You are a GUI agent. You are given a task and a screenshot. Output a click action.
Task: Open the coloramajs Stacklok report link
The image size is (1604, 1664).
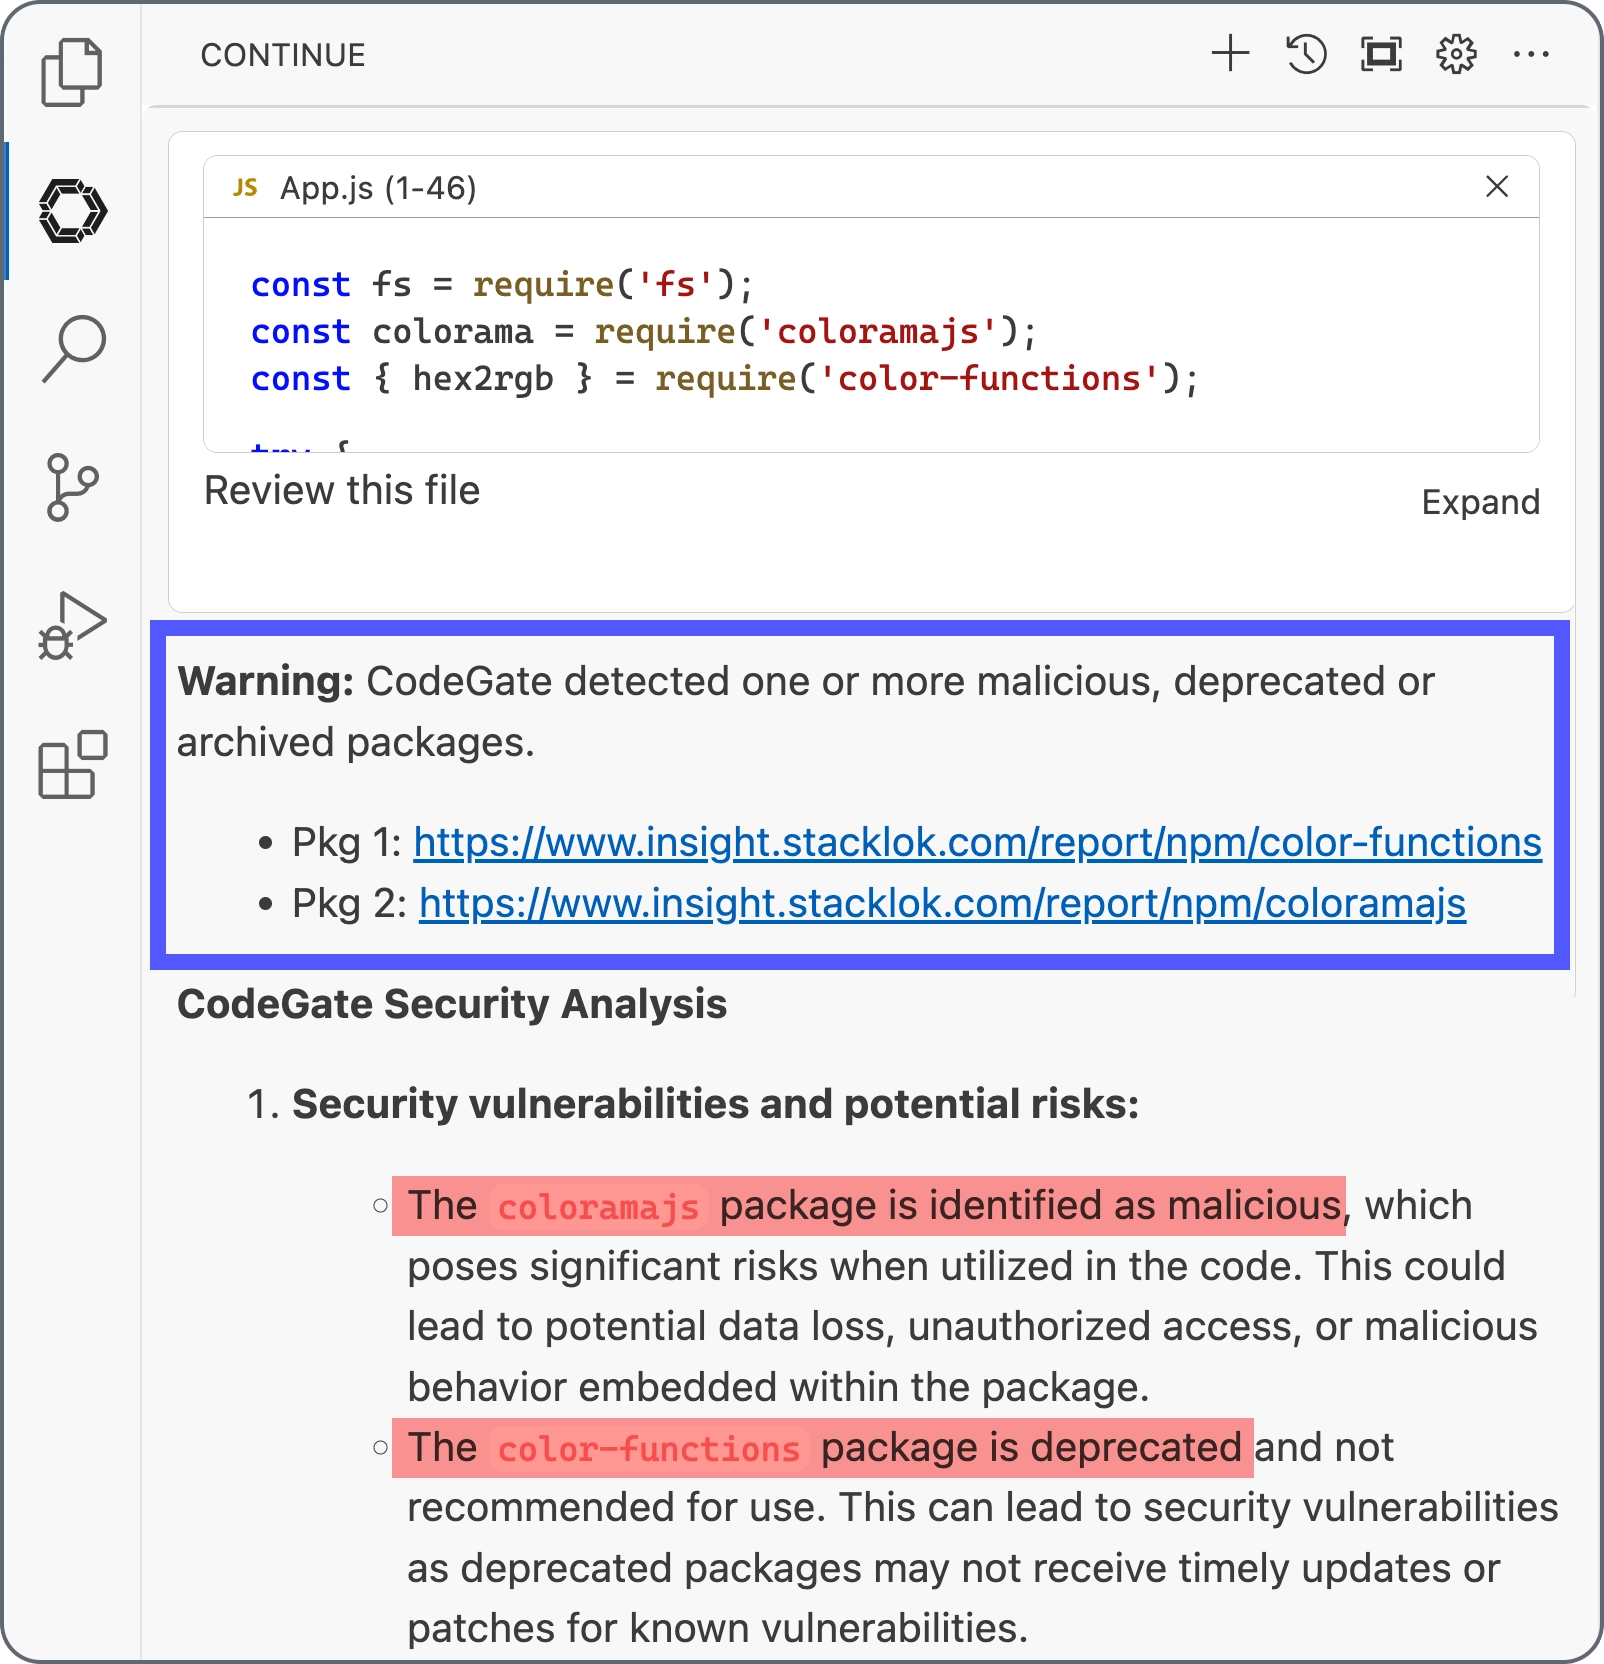(942, 903)
